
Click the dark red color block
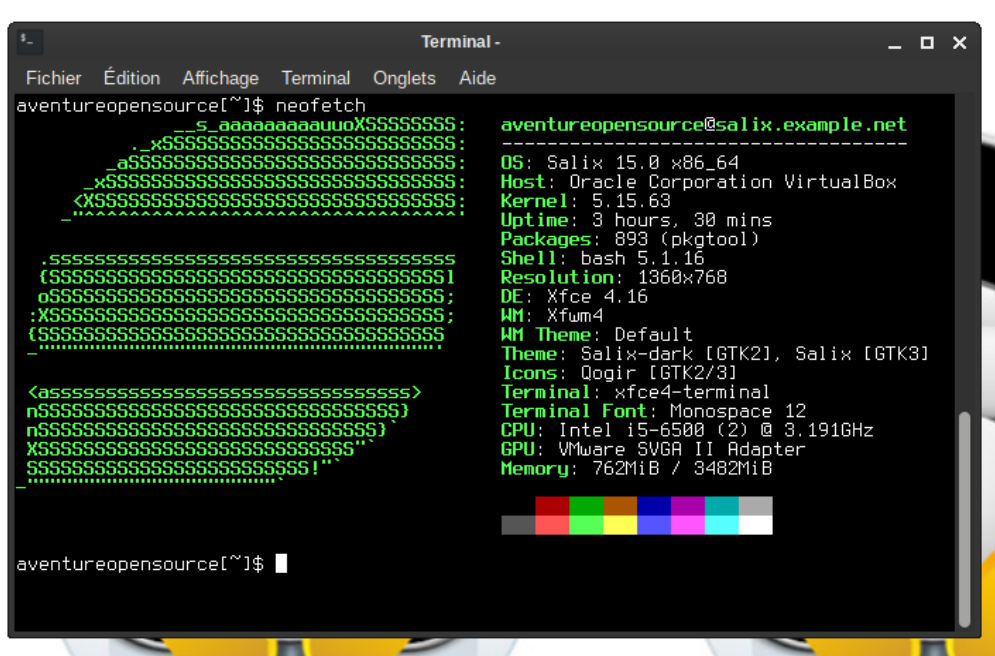pyautogui.click(x=552, y=506)
